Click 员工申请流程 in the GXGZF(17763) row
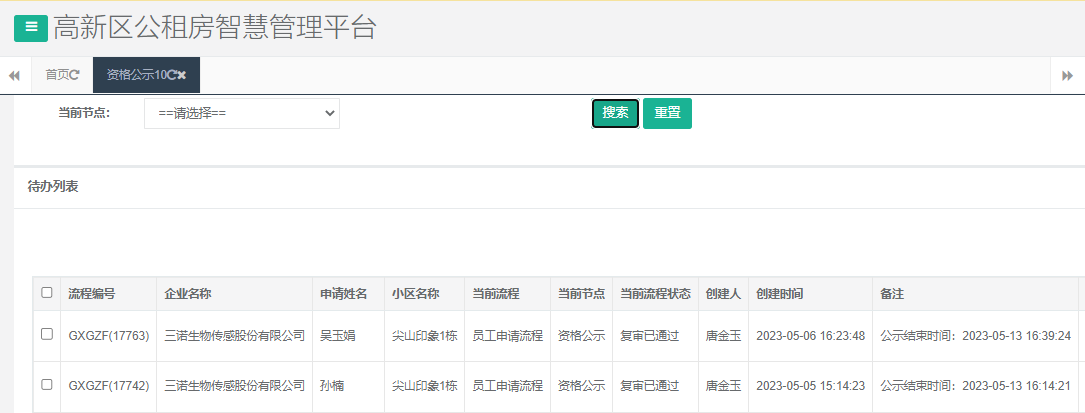 tap(507, 336)
